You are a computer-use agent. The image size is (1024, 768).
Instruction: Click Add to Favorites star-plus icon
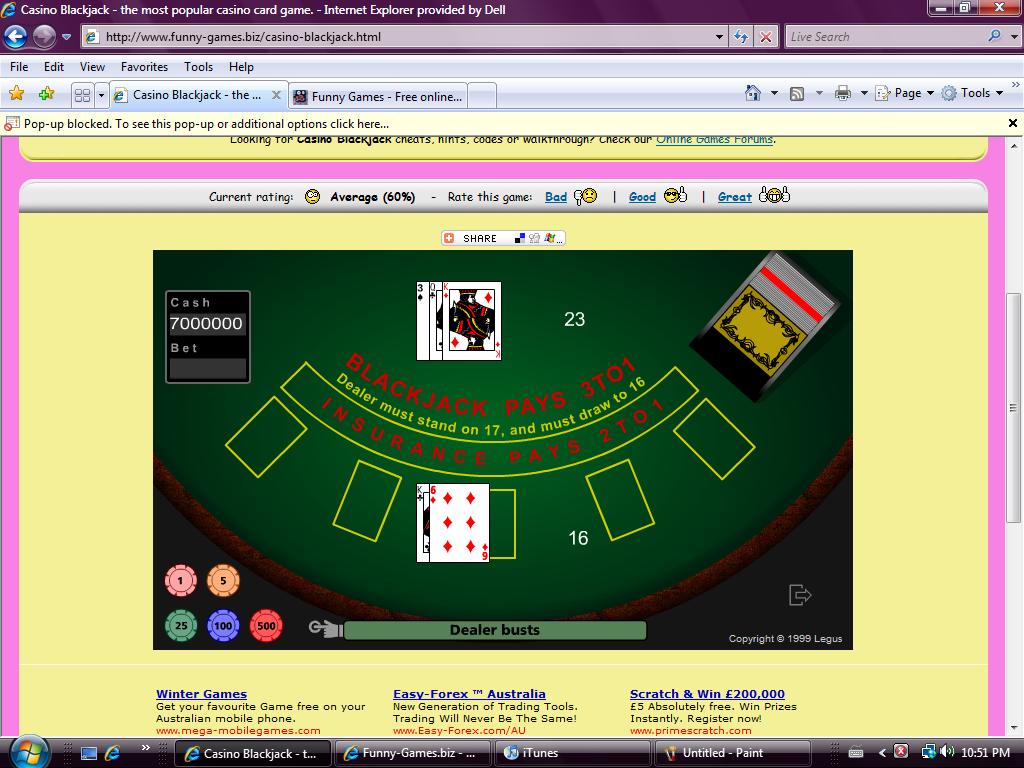(x=46, y=93)
